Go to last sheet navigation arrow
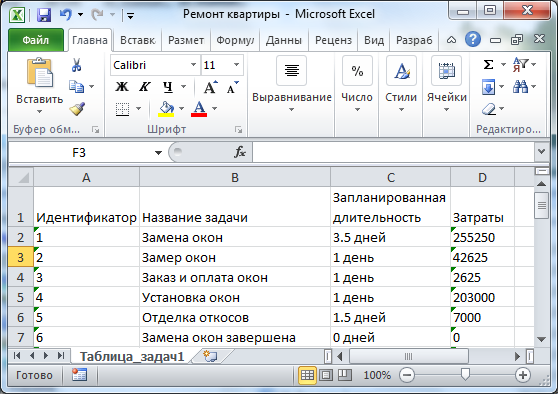The width and height of the screenshot is (558, 394). pos(61,356)
